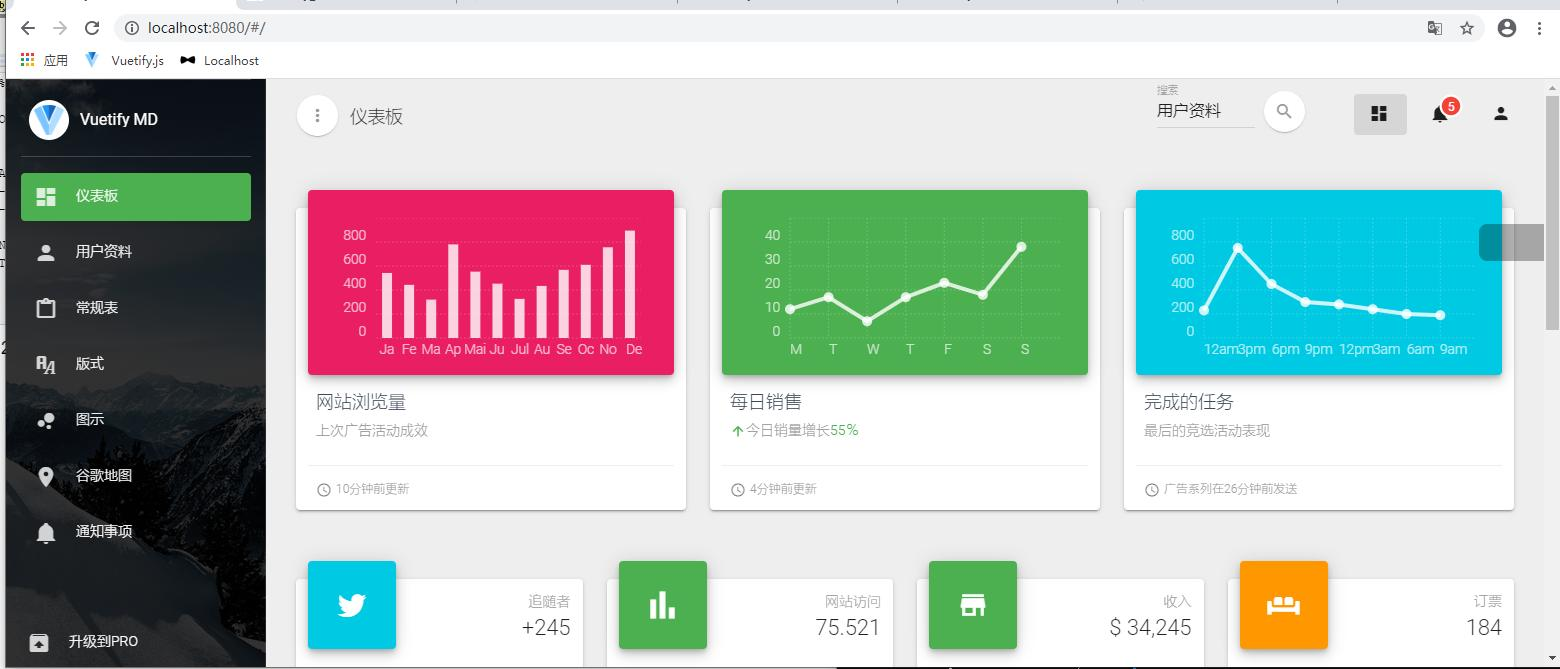
Task: Click the 每日销售 green chart card
Action: pos(903,282)
